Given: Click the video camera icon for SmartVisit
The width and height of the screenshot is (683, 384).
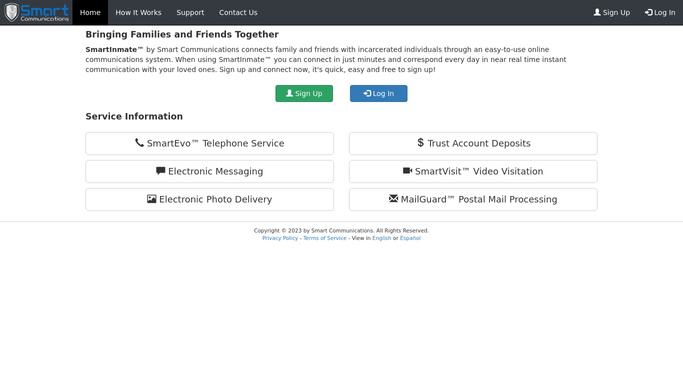Looking at the screenshot, I should coord(407,171).
